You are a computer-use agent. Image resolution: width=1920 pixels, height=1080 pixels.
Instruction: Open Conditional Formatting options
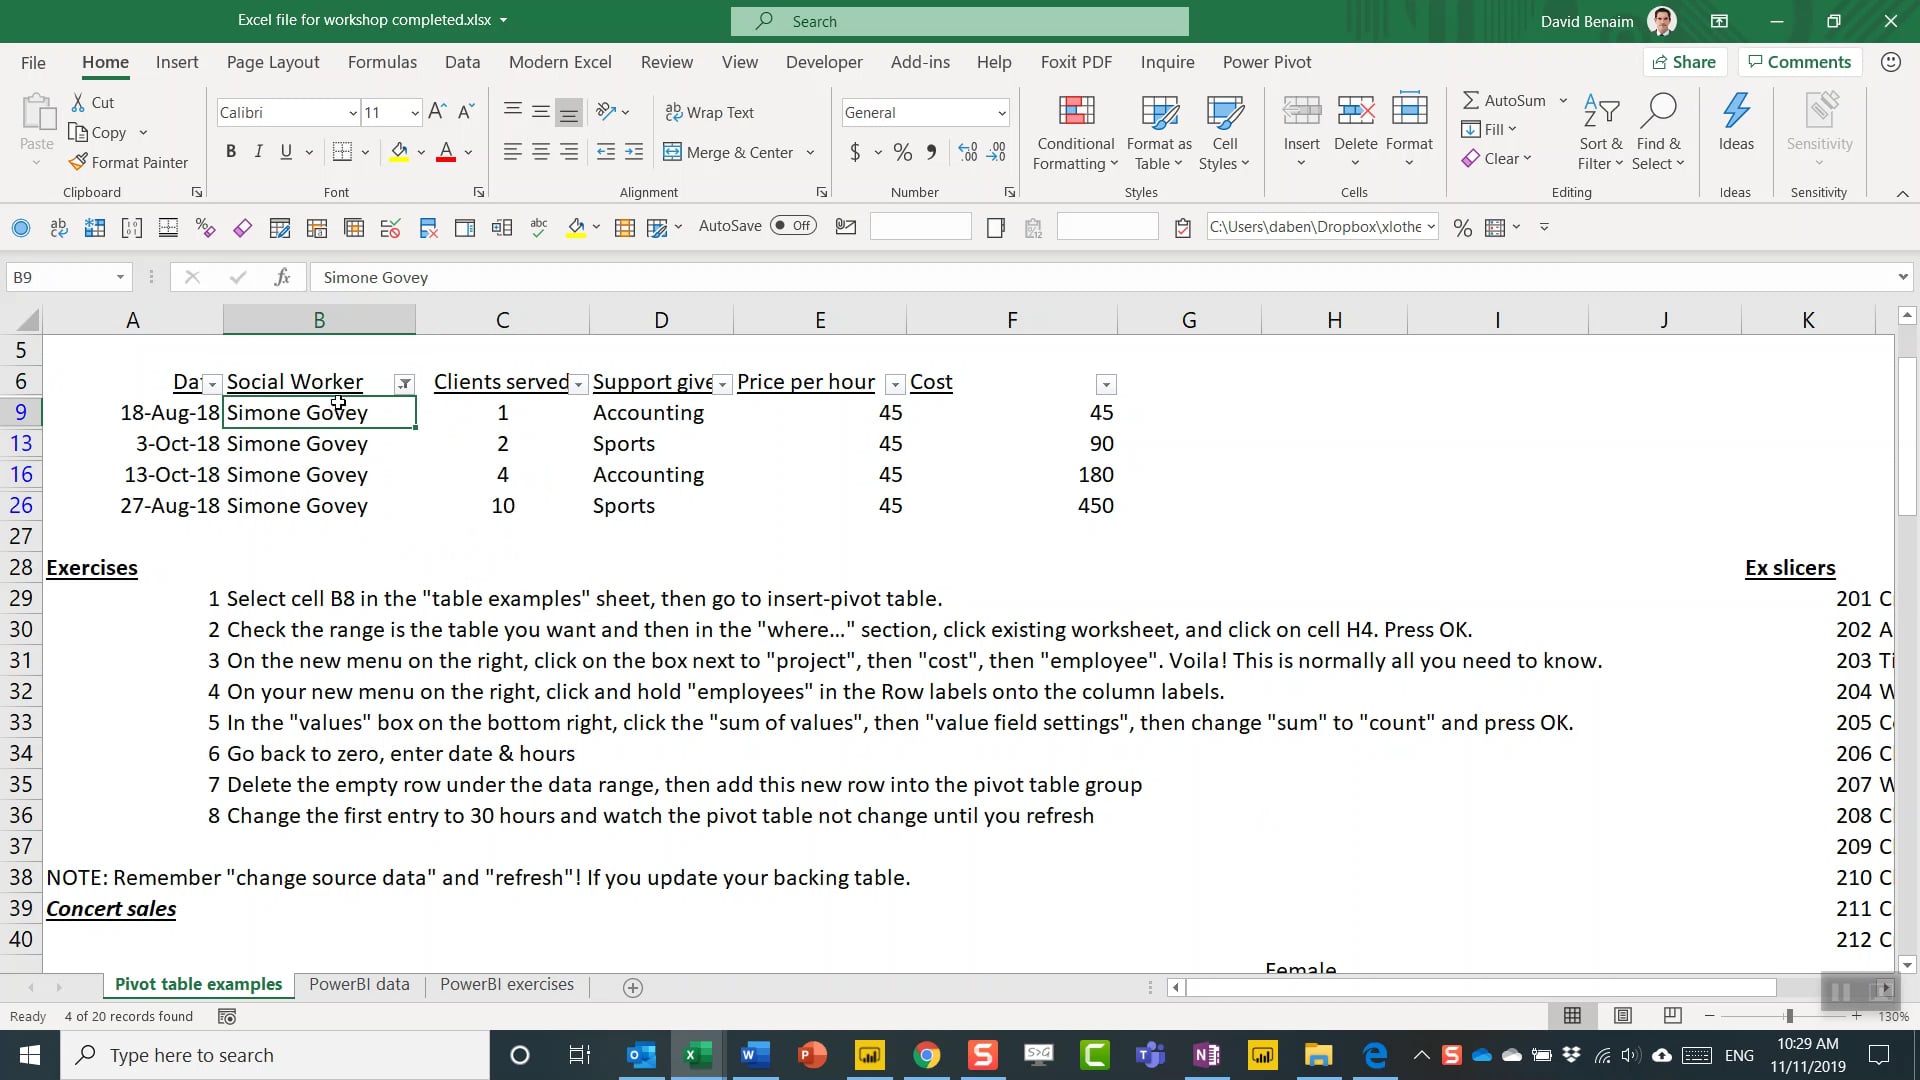(1074, 131)
